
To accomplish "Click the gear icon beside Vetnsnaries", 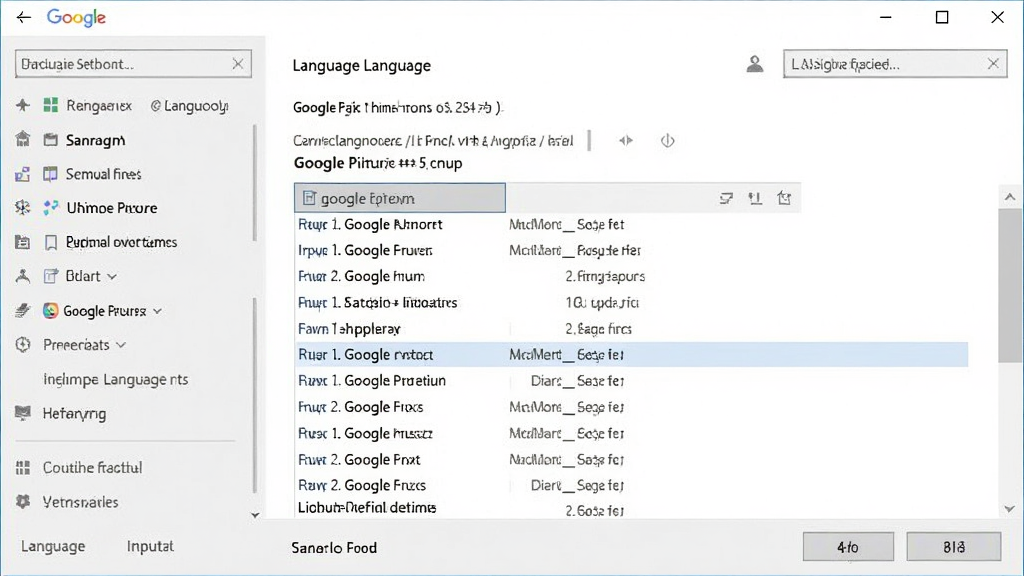I will point(23,502).
